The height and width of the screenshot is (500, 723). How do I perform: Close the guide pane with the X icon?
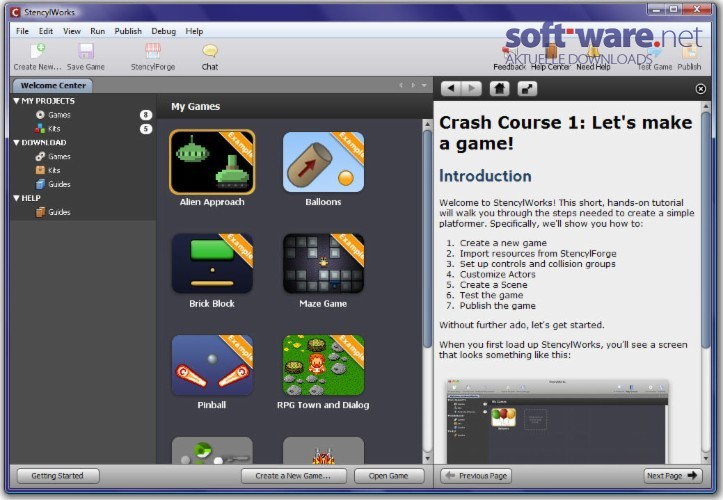pyautogui.click(x=700, y=89)
